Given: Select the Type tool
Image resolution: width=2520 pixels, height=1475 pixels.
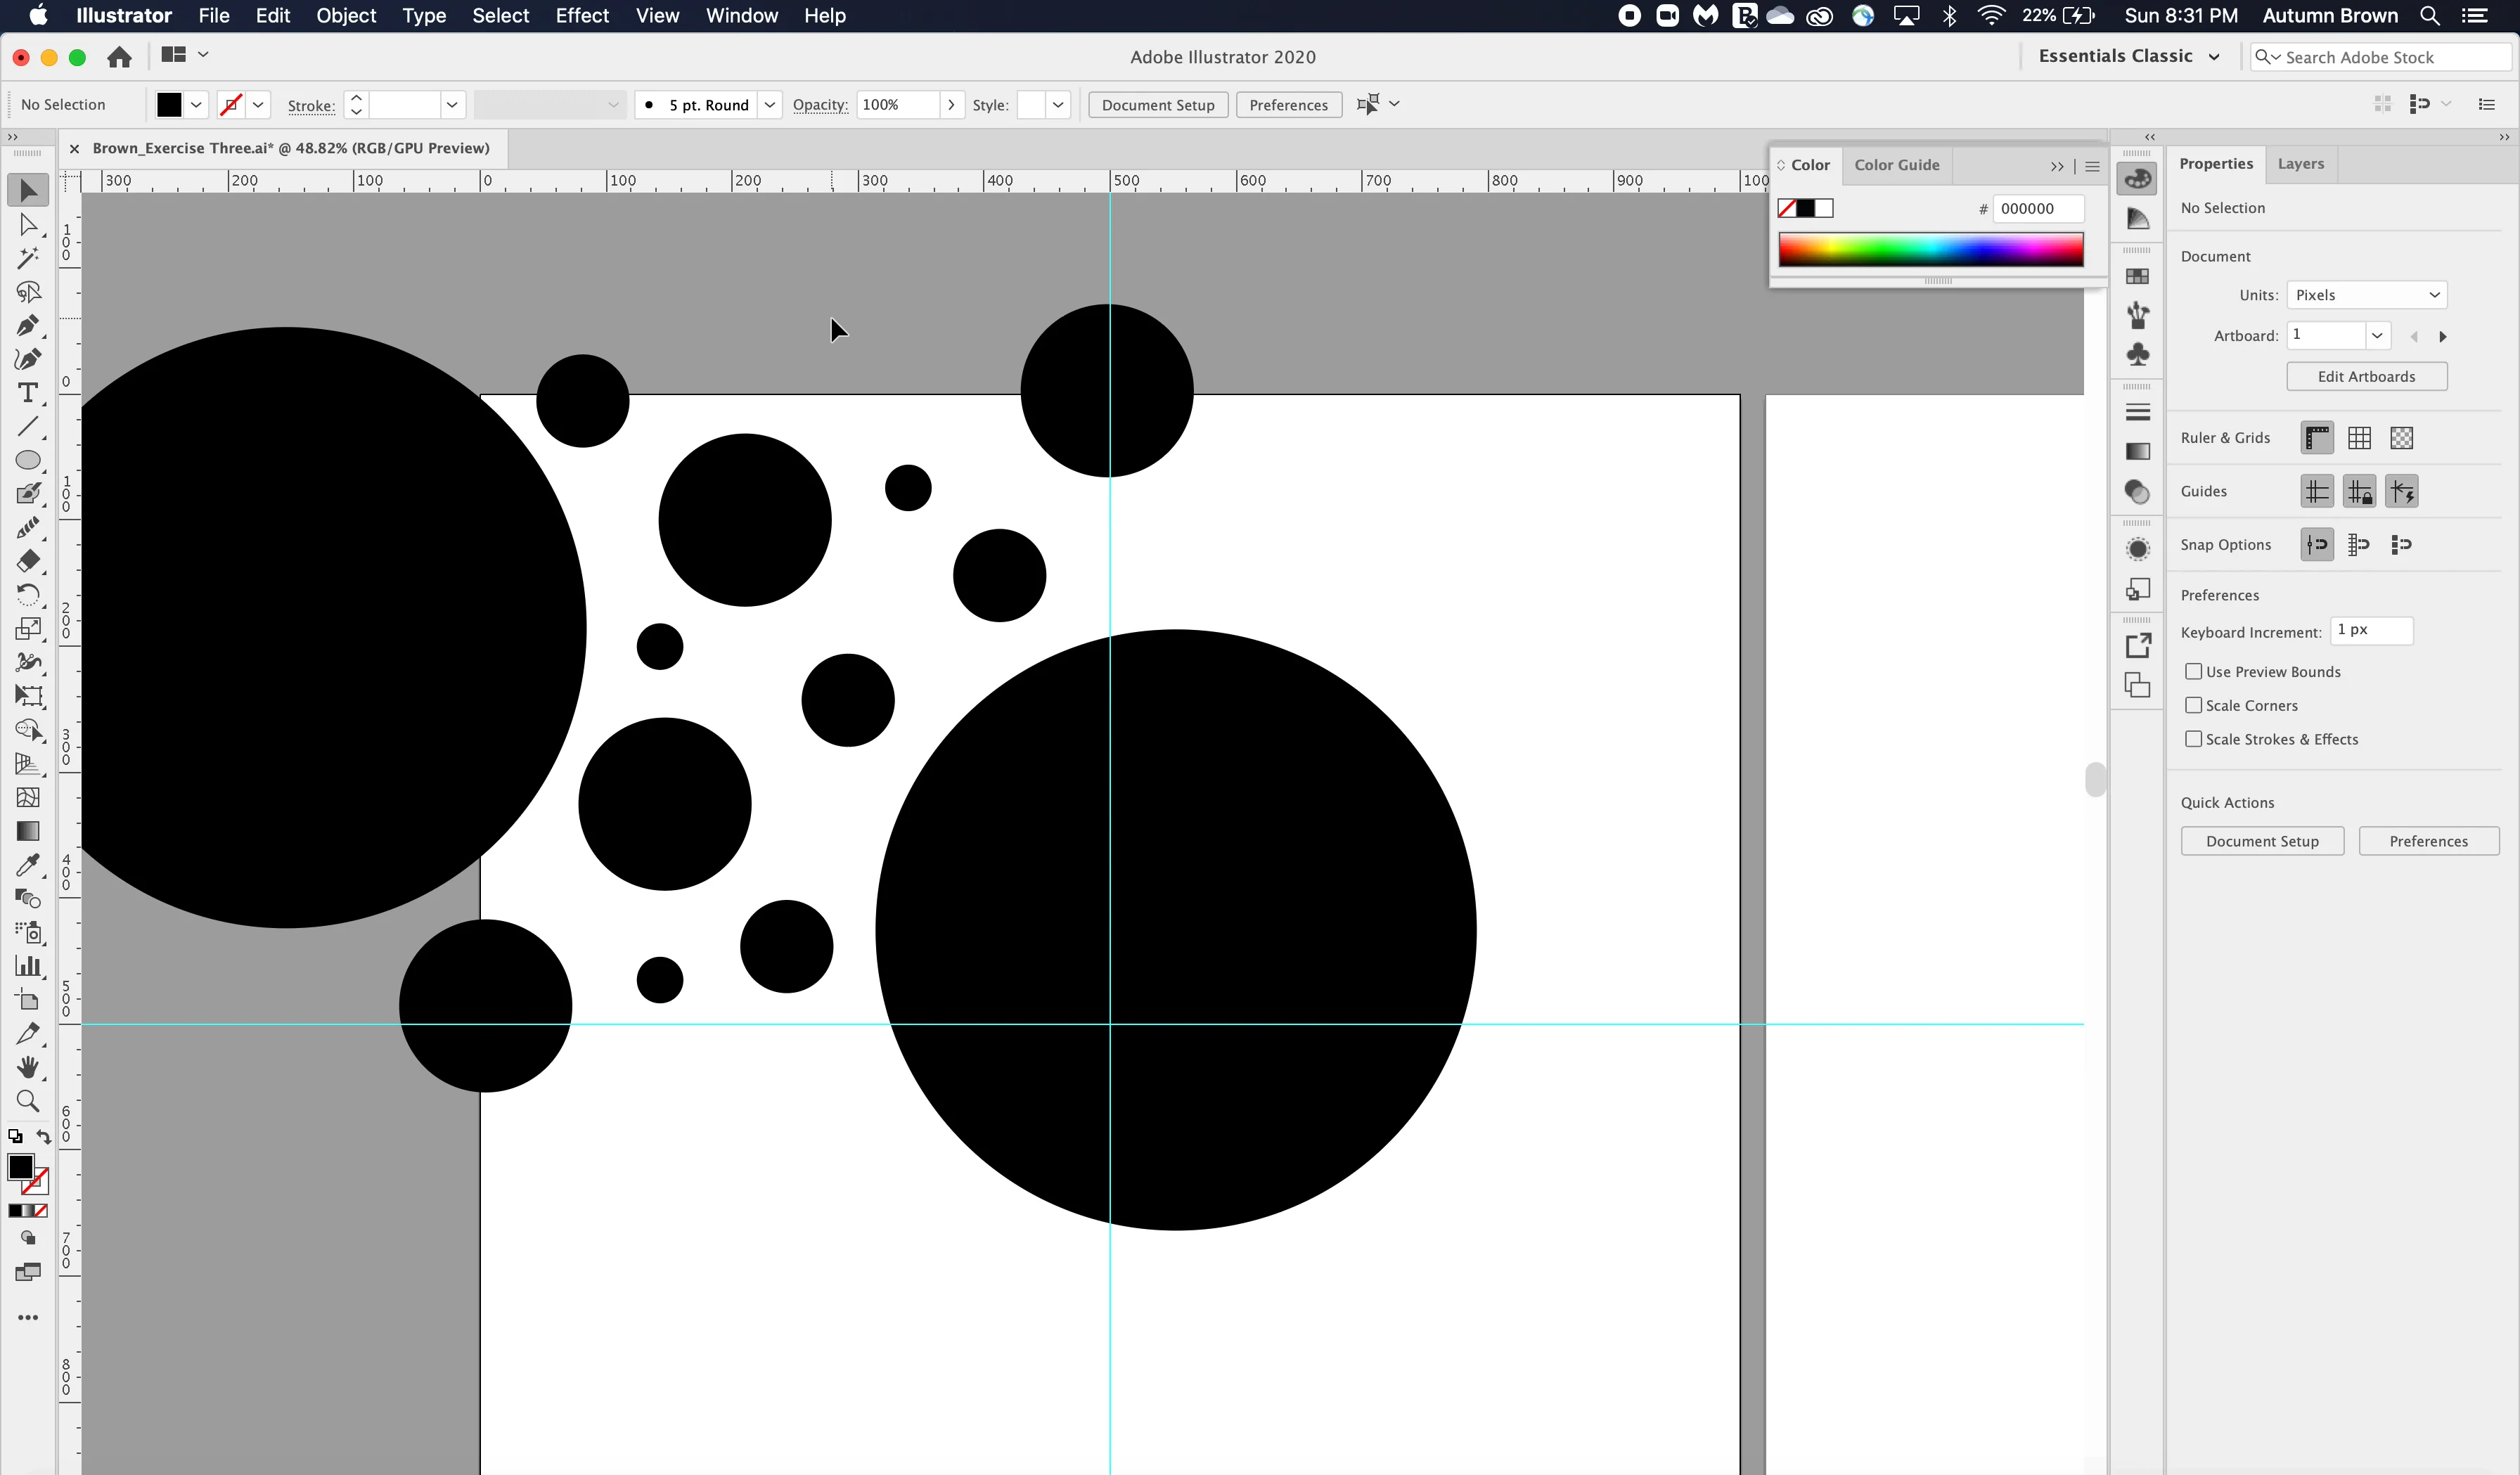Looking at the screenshot, I should tap(28, 393).
